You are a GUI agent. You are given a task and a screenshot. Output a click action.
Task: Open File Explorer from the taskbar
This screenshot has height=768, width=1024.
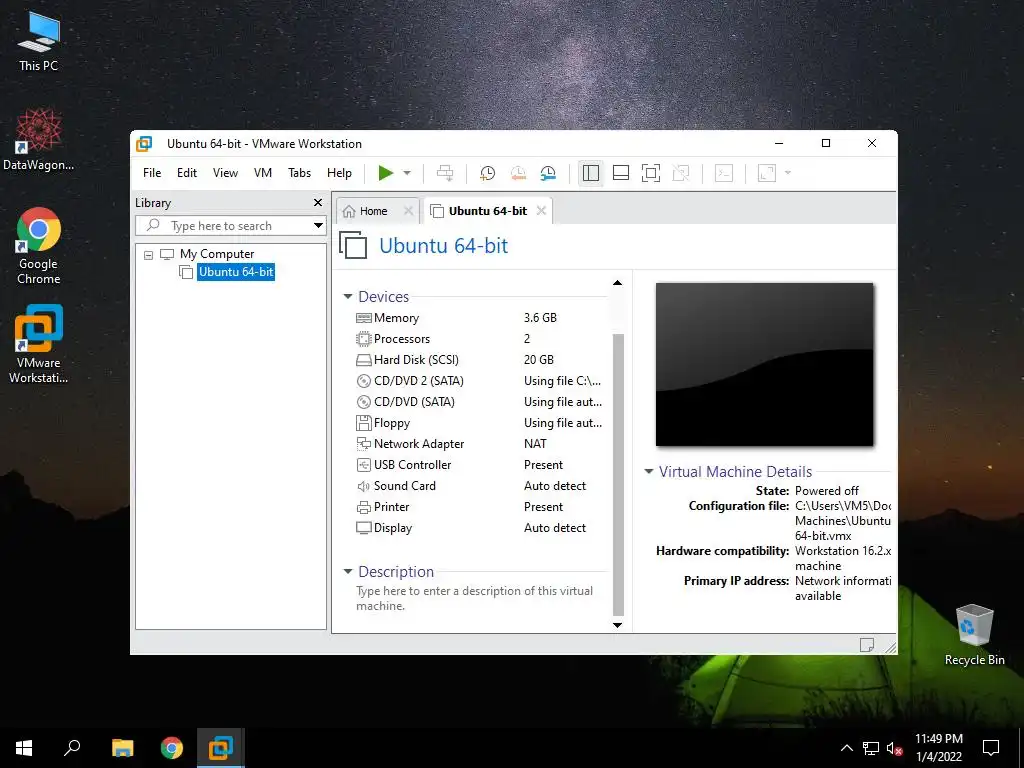[x=122, y=748]
